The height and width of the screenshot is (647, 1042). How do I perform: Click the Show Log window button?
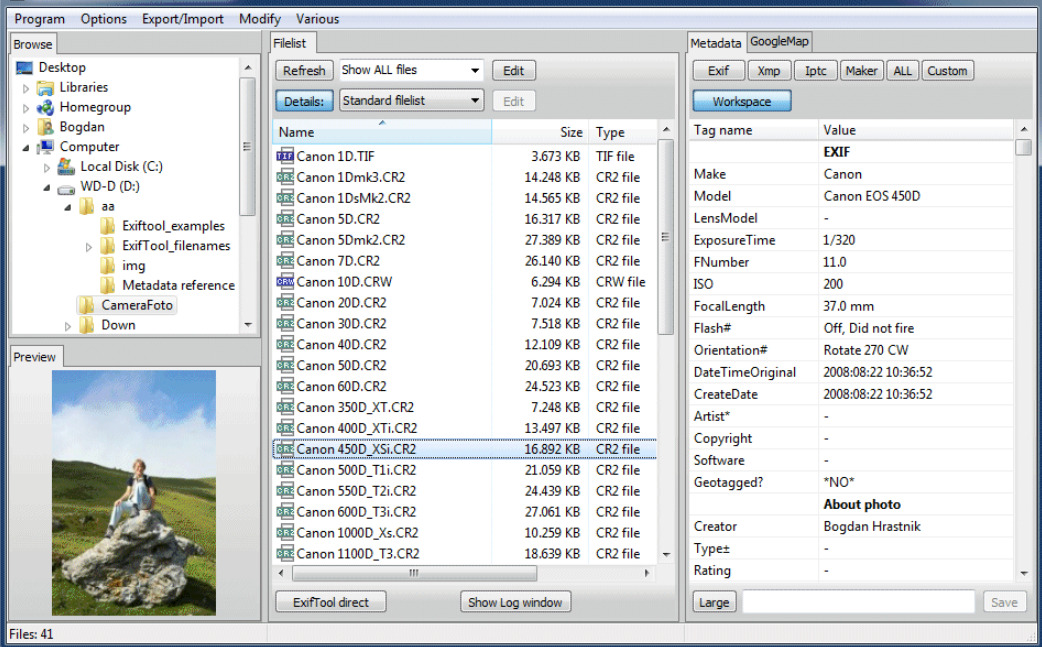[516, 602]
